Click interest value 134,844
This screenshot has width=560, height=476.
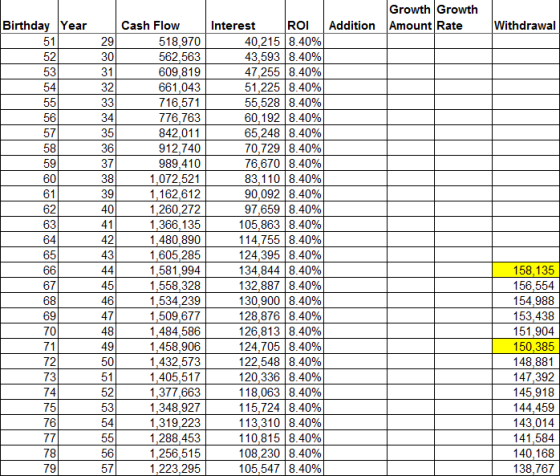click(259, 270)
